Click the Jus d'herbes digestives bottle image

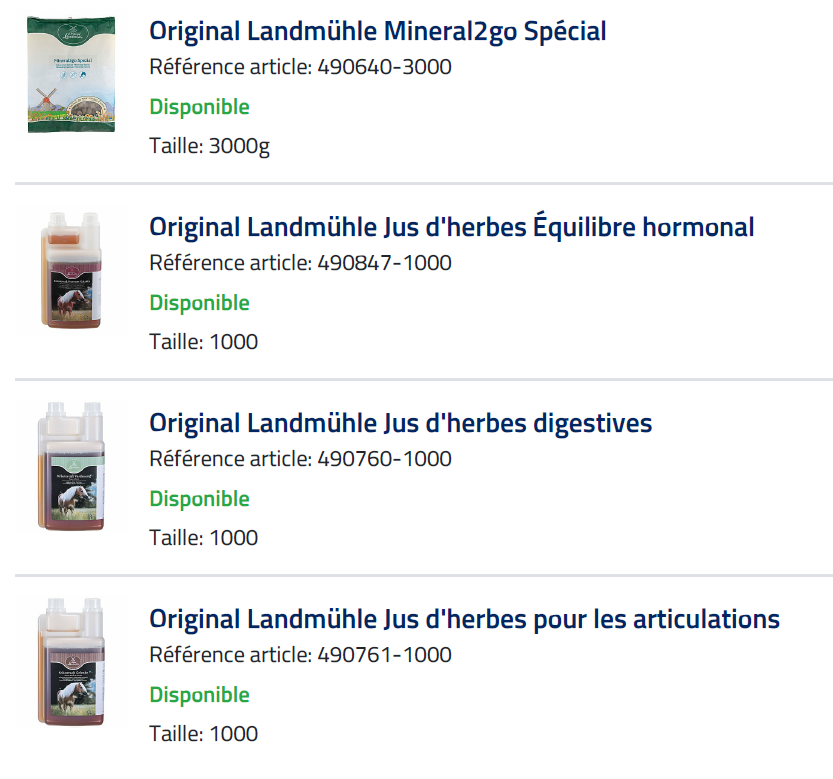point(71,466)
